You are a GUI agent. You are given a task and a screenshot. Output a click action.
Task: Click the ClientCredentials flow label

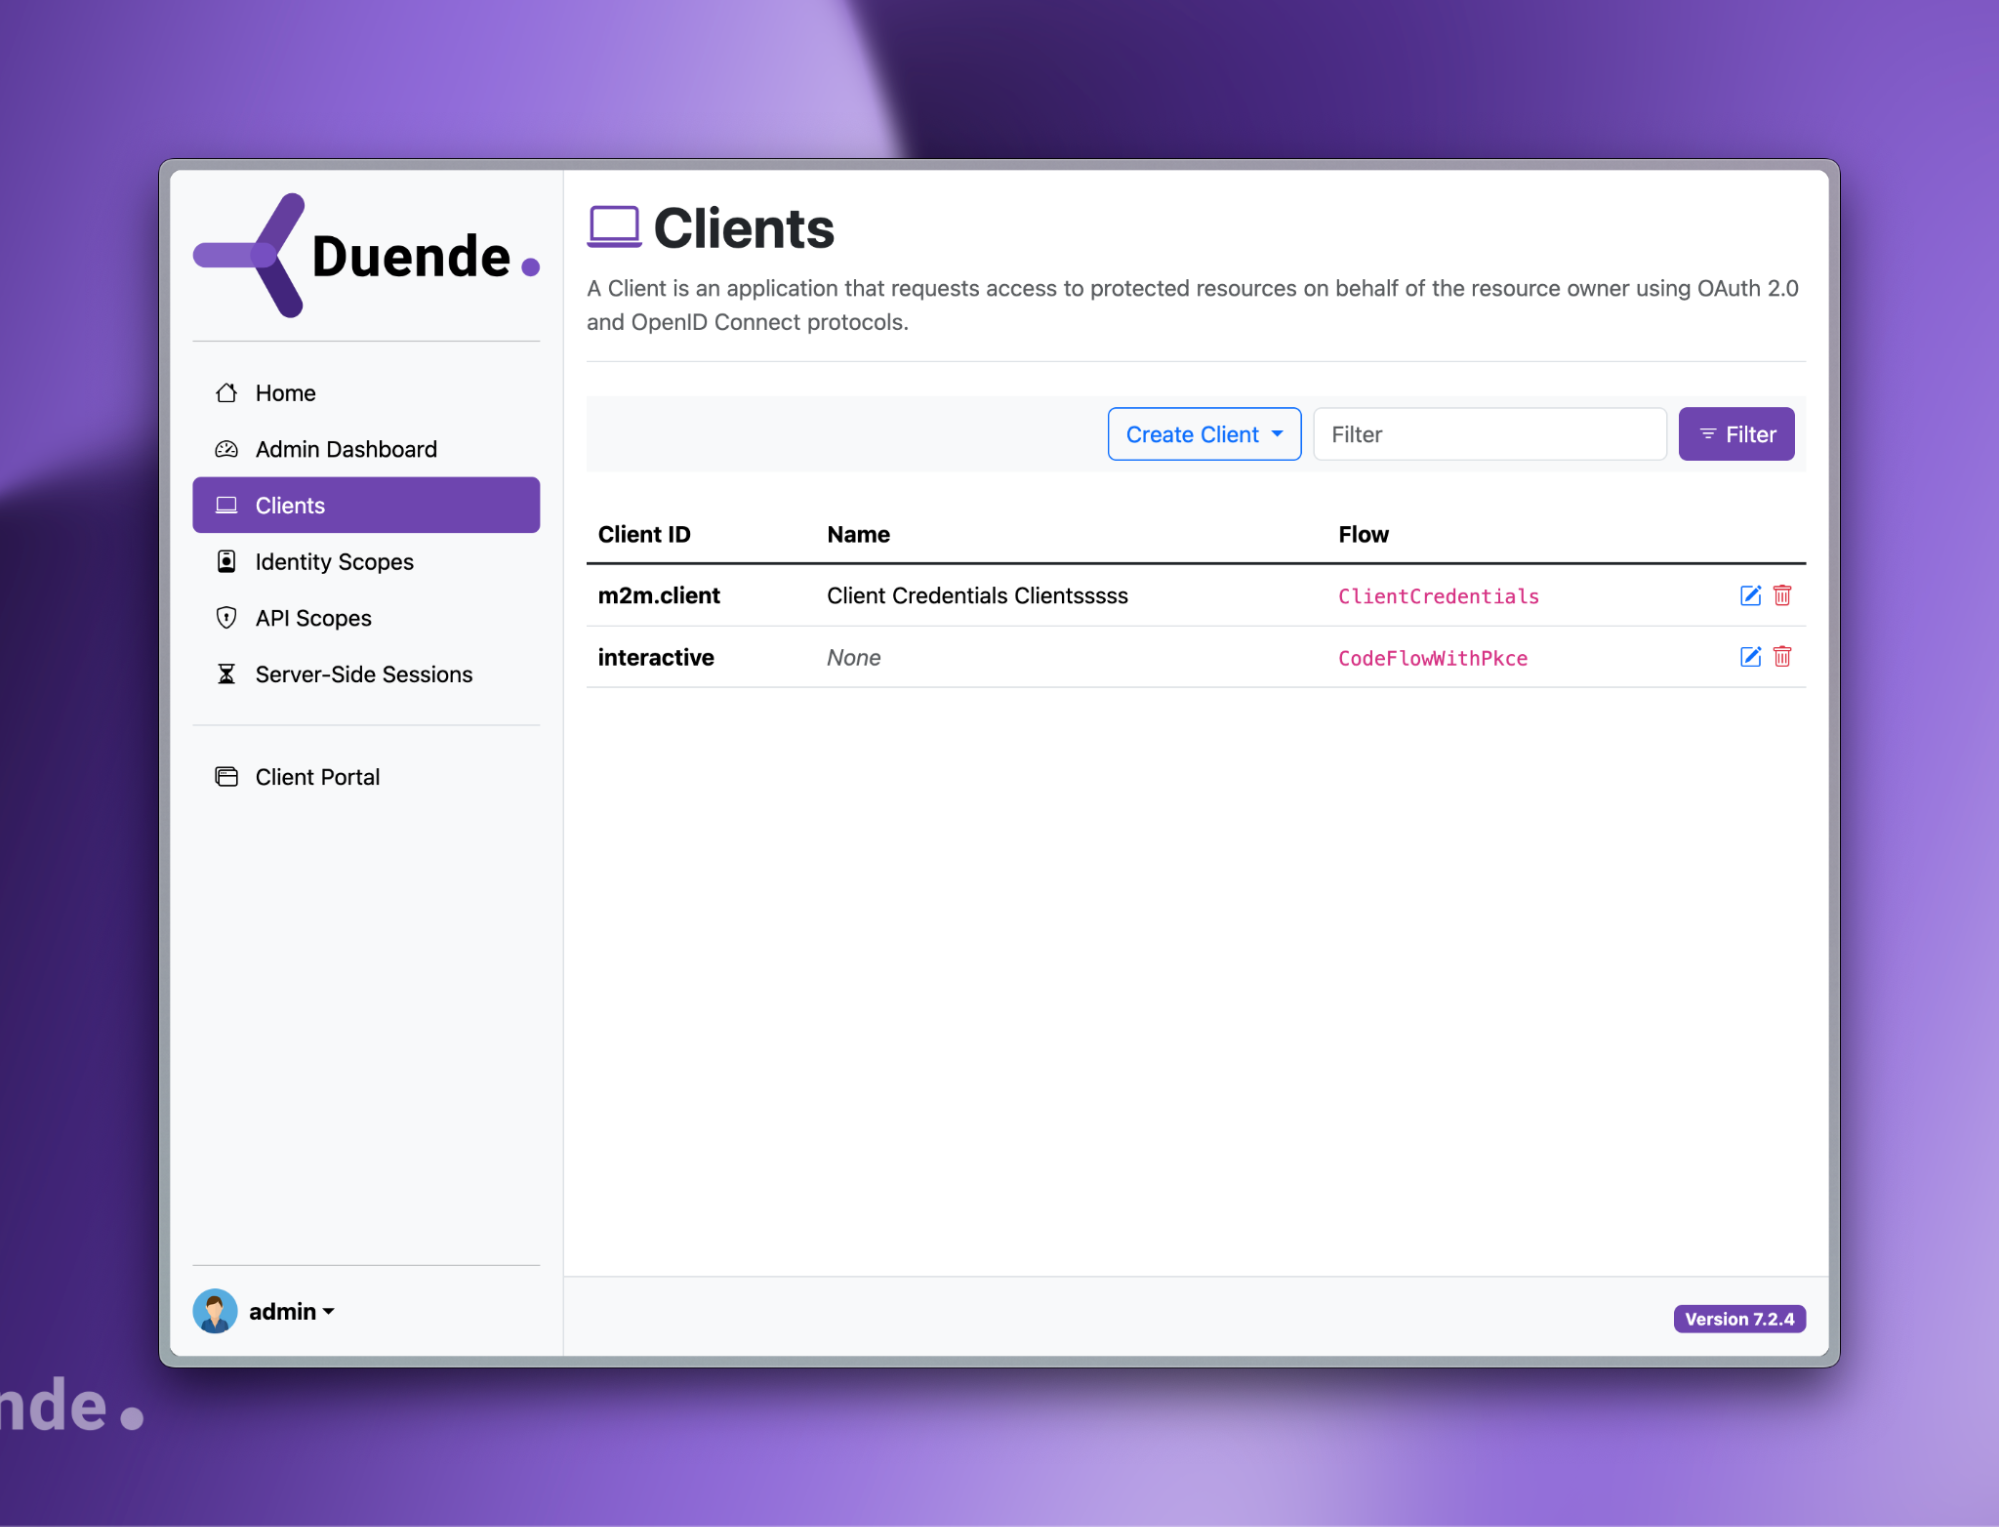coord(1438,597)
